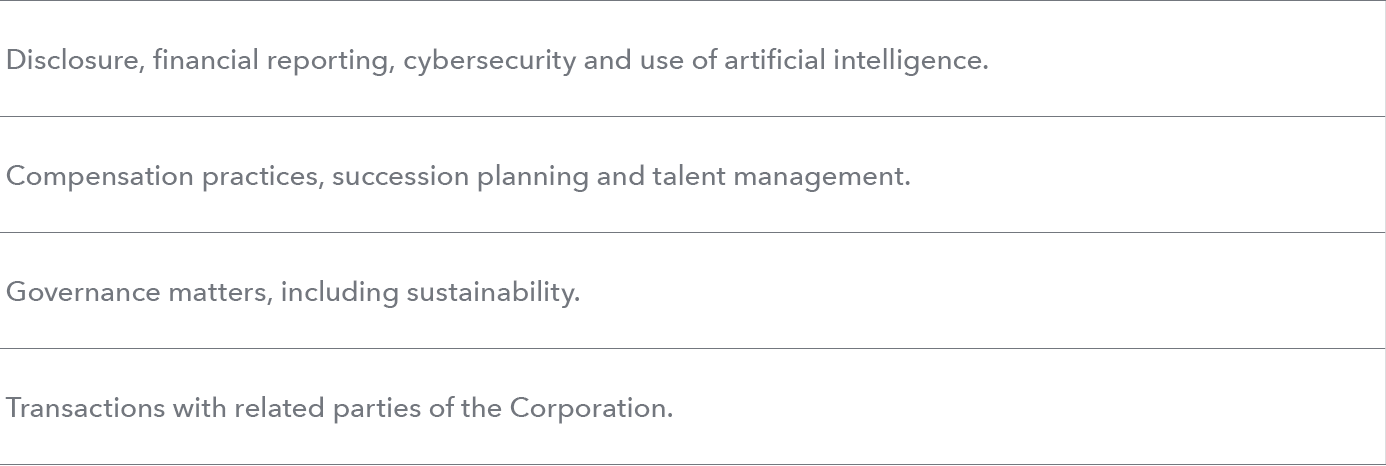The height and width of the screenshot is (466, 1386).
Task: Click the word "Compensation"
Action: click(x=100, y=176)
